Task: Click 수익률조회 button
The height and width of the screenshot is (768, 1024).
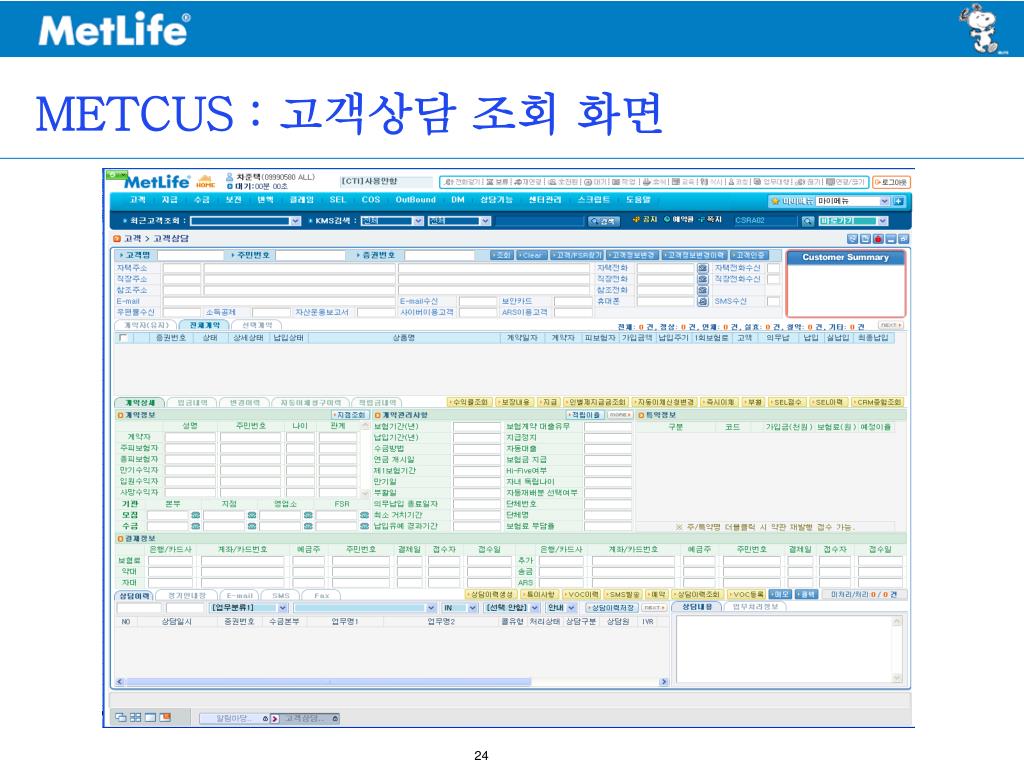Action: click(x=470, y=402)
